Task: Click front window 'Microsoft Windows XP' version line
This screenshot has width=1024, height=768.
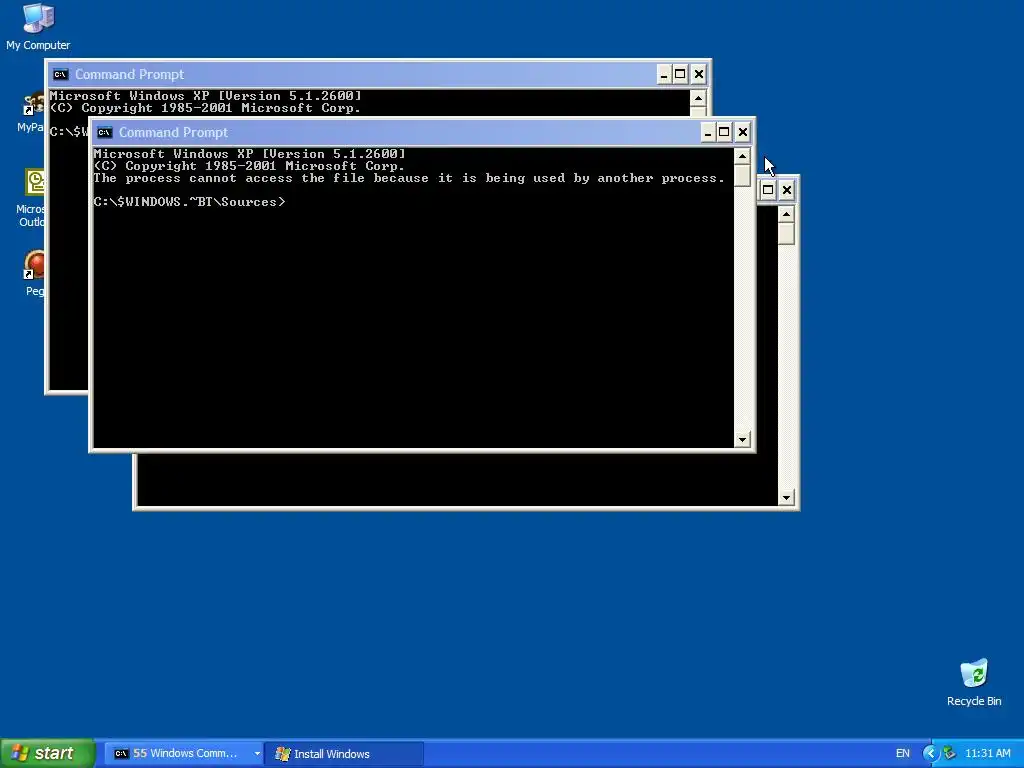Action: coord(249,154)
